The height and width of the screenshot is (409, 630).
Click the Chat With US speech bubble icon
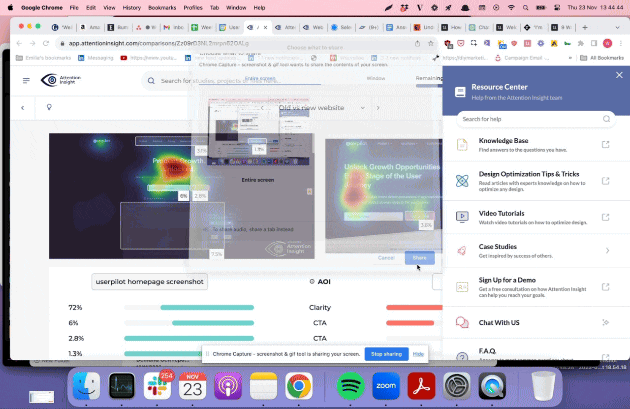coord(462,322)
